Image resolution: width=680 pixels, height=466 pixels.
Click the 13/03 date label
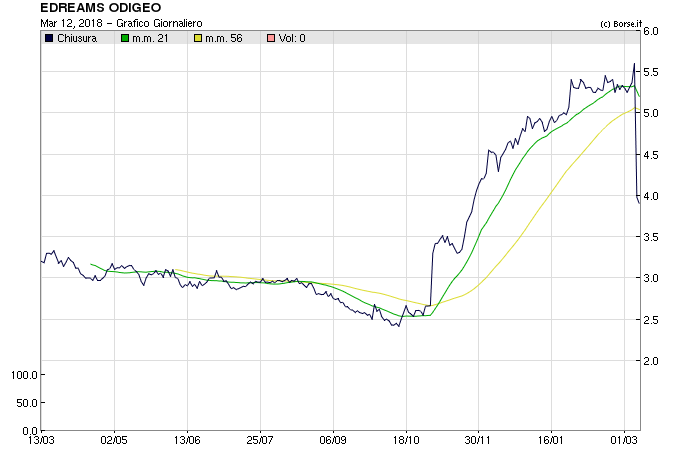click(41, 440)
